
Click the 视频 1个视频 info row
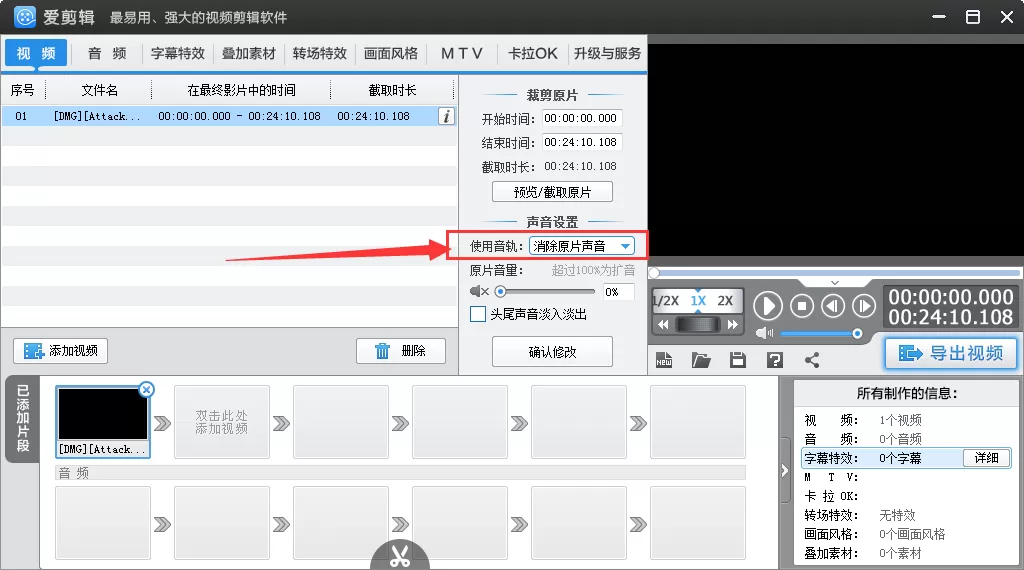pyautogui.click(x=904, y=420)
